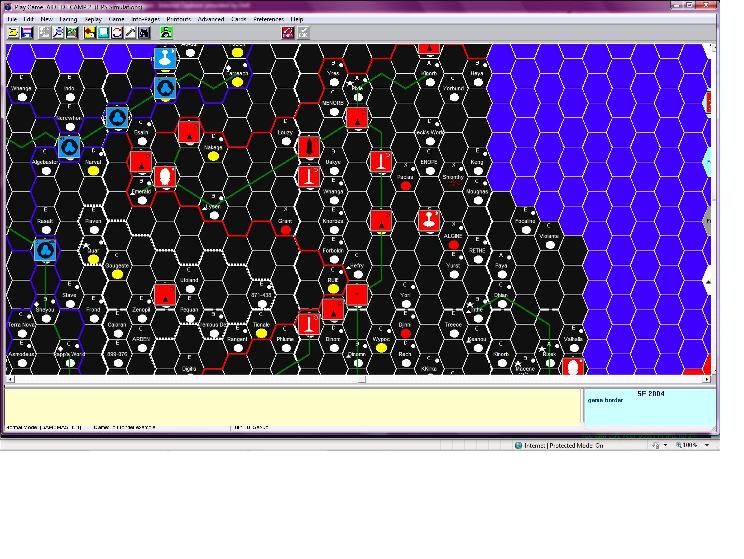Click the red planet ALIONE

(x=453, y=245)
